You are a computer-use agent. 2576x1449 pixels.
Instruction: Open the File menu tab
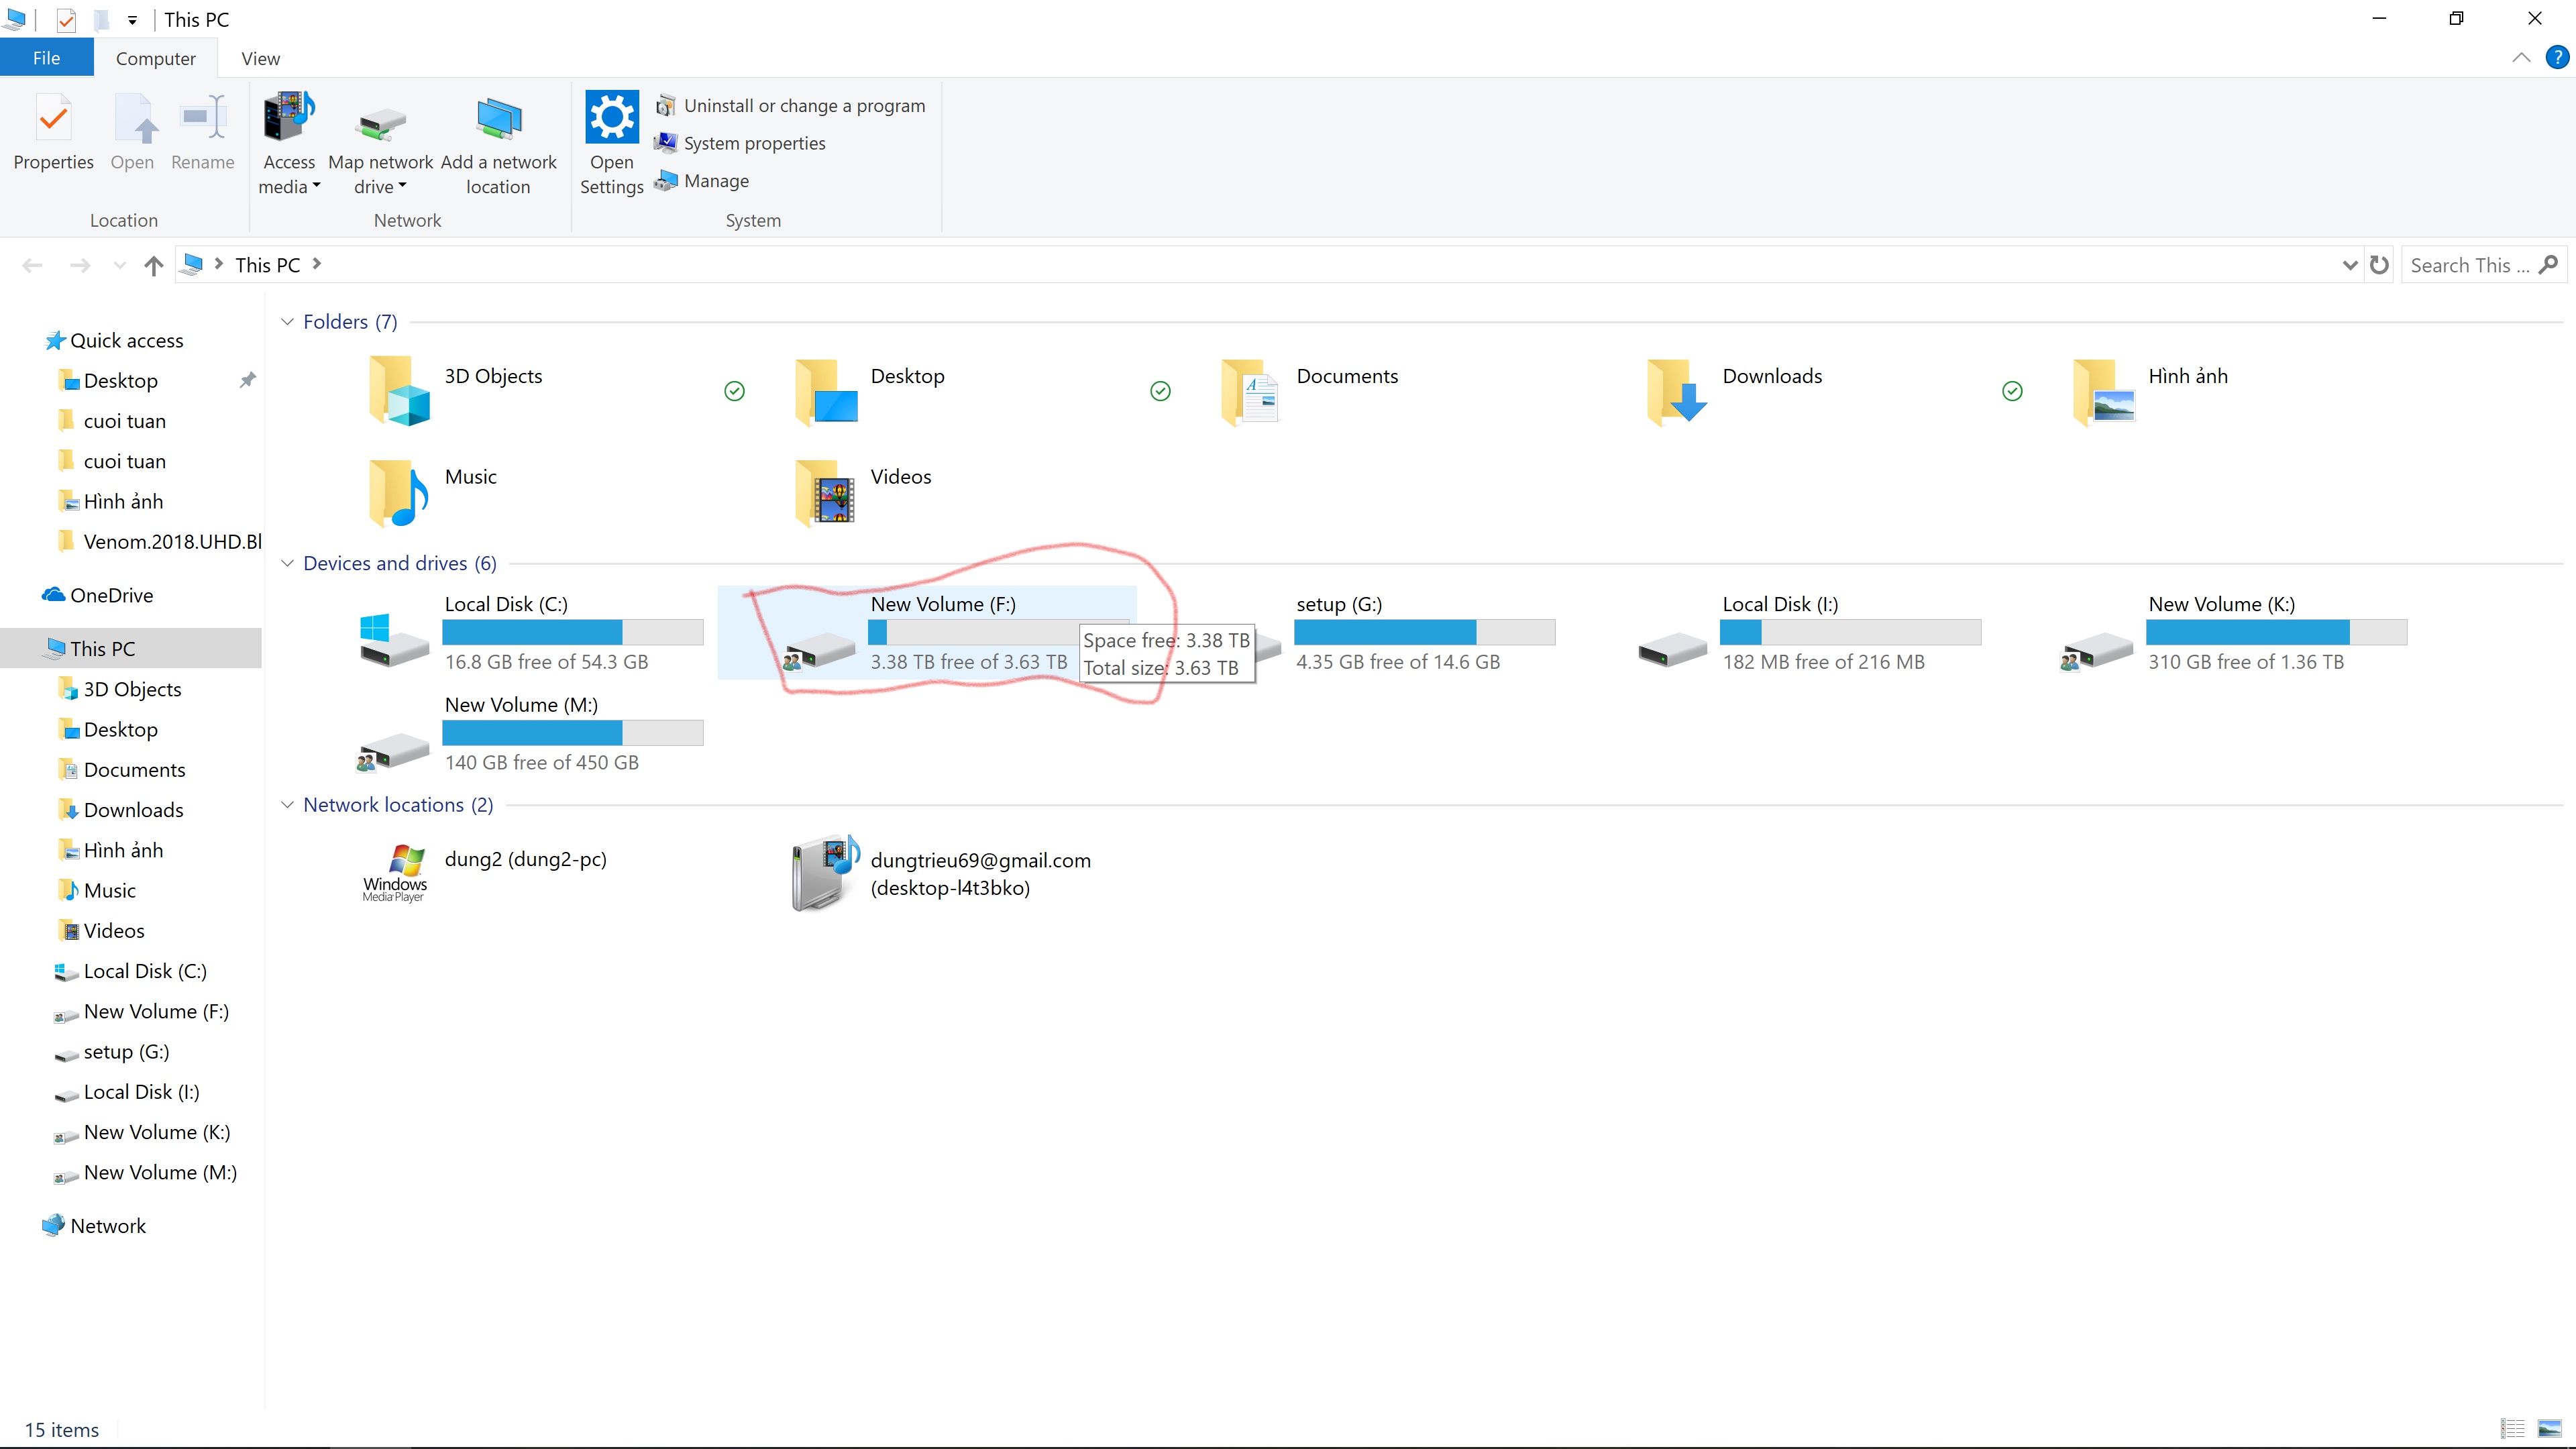click(47, 58)
